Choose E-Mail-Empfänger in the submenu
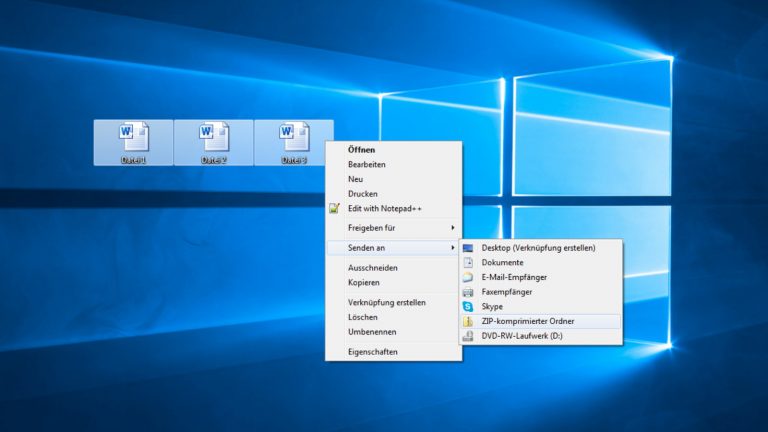 (514, 277)
